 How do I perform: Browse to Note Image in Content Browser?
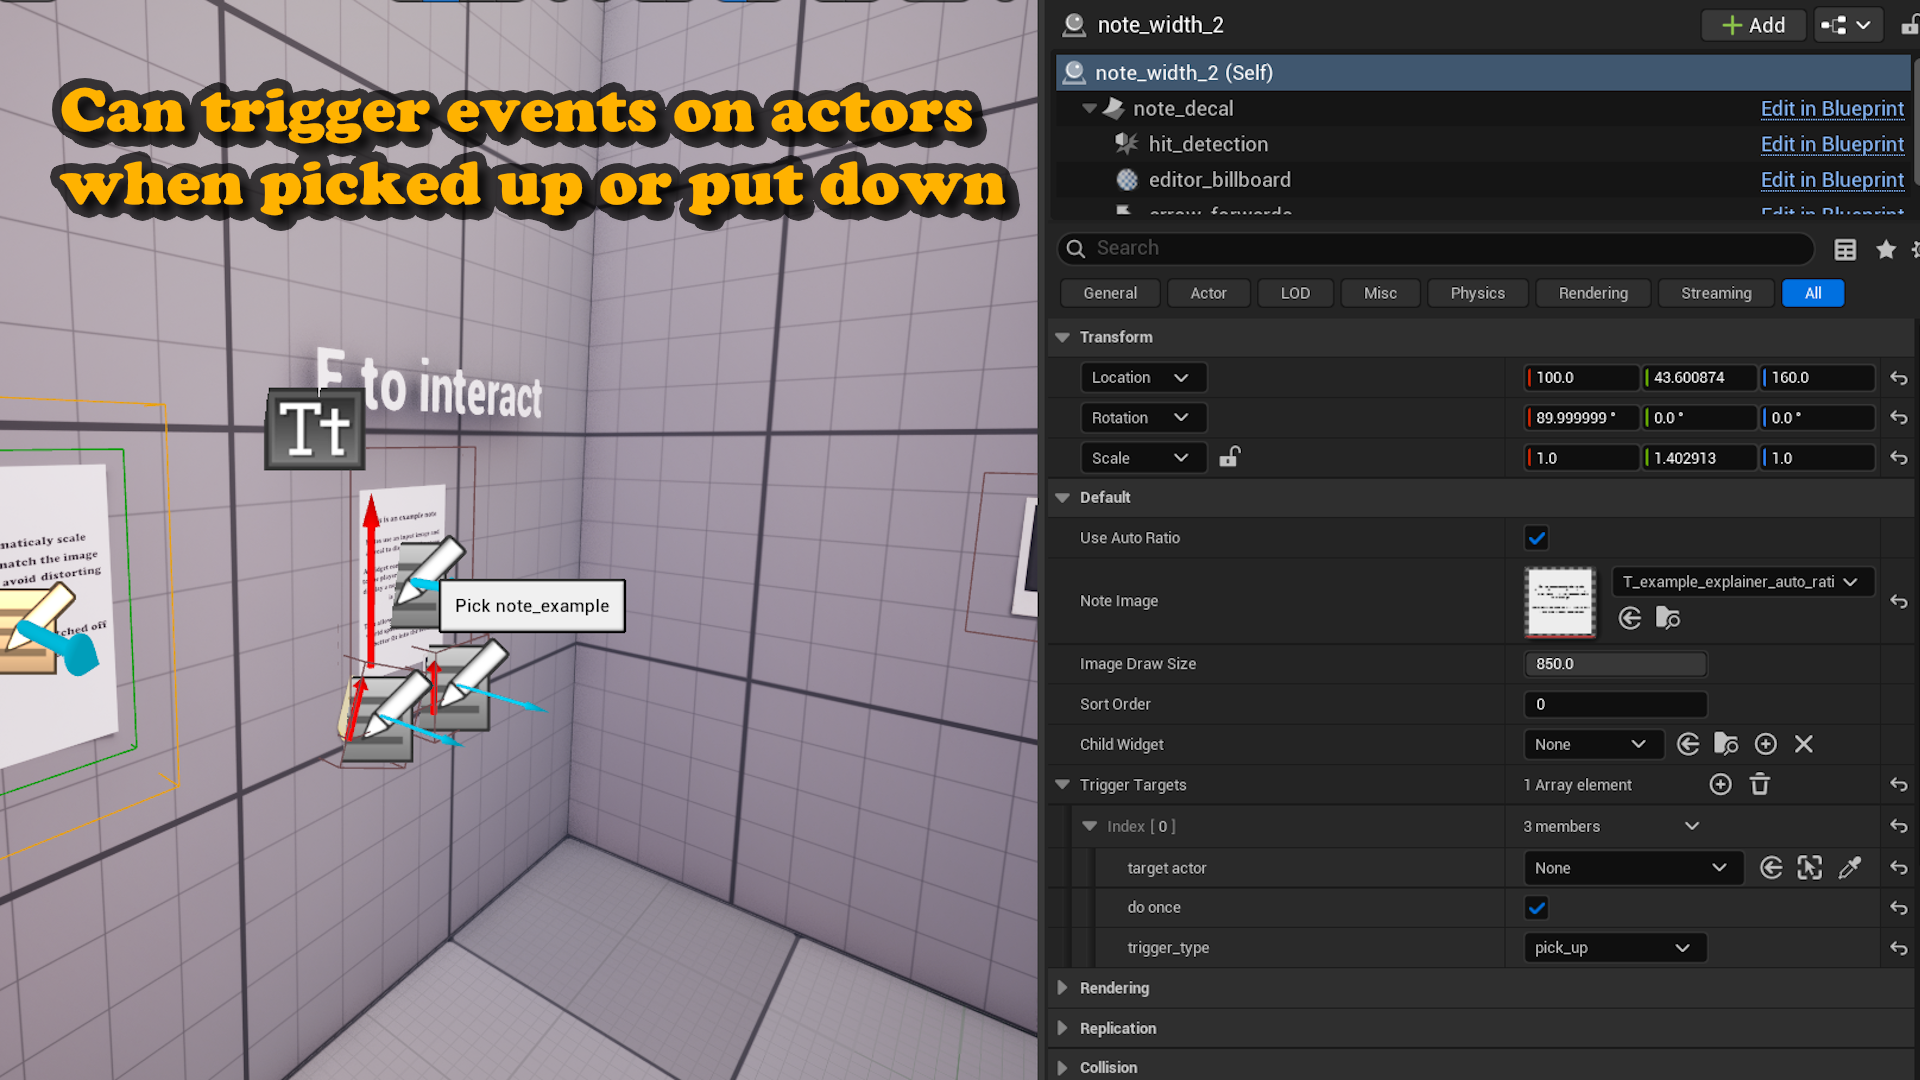[x=1667, y=618]
